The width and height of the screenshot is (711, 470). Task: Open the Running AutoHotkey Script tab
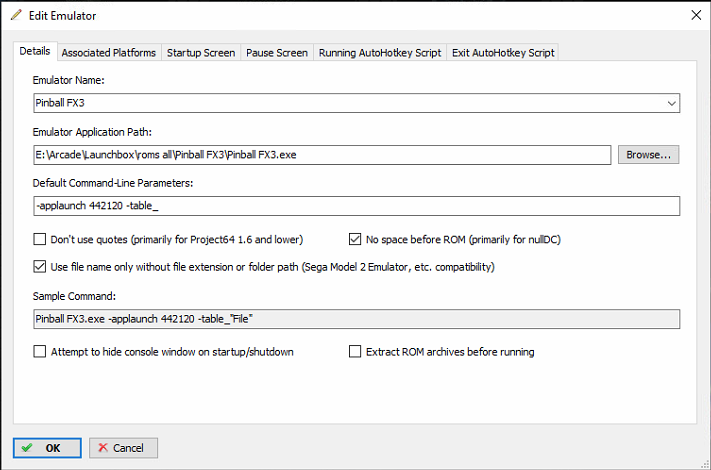[380, 53]
